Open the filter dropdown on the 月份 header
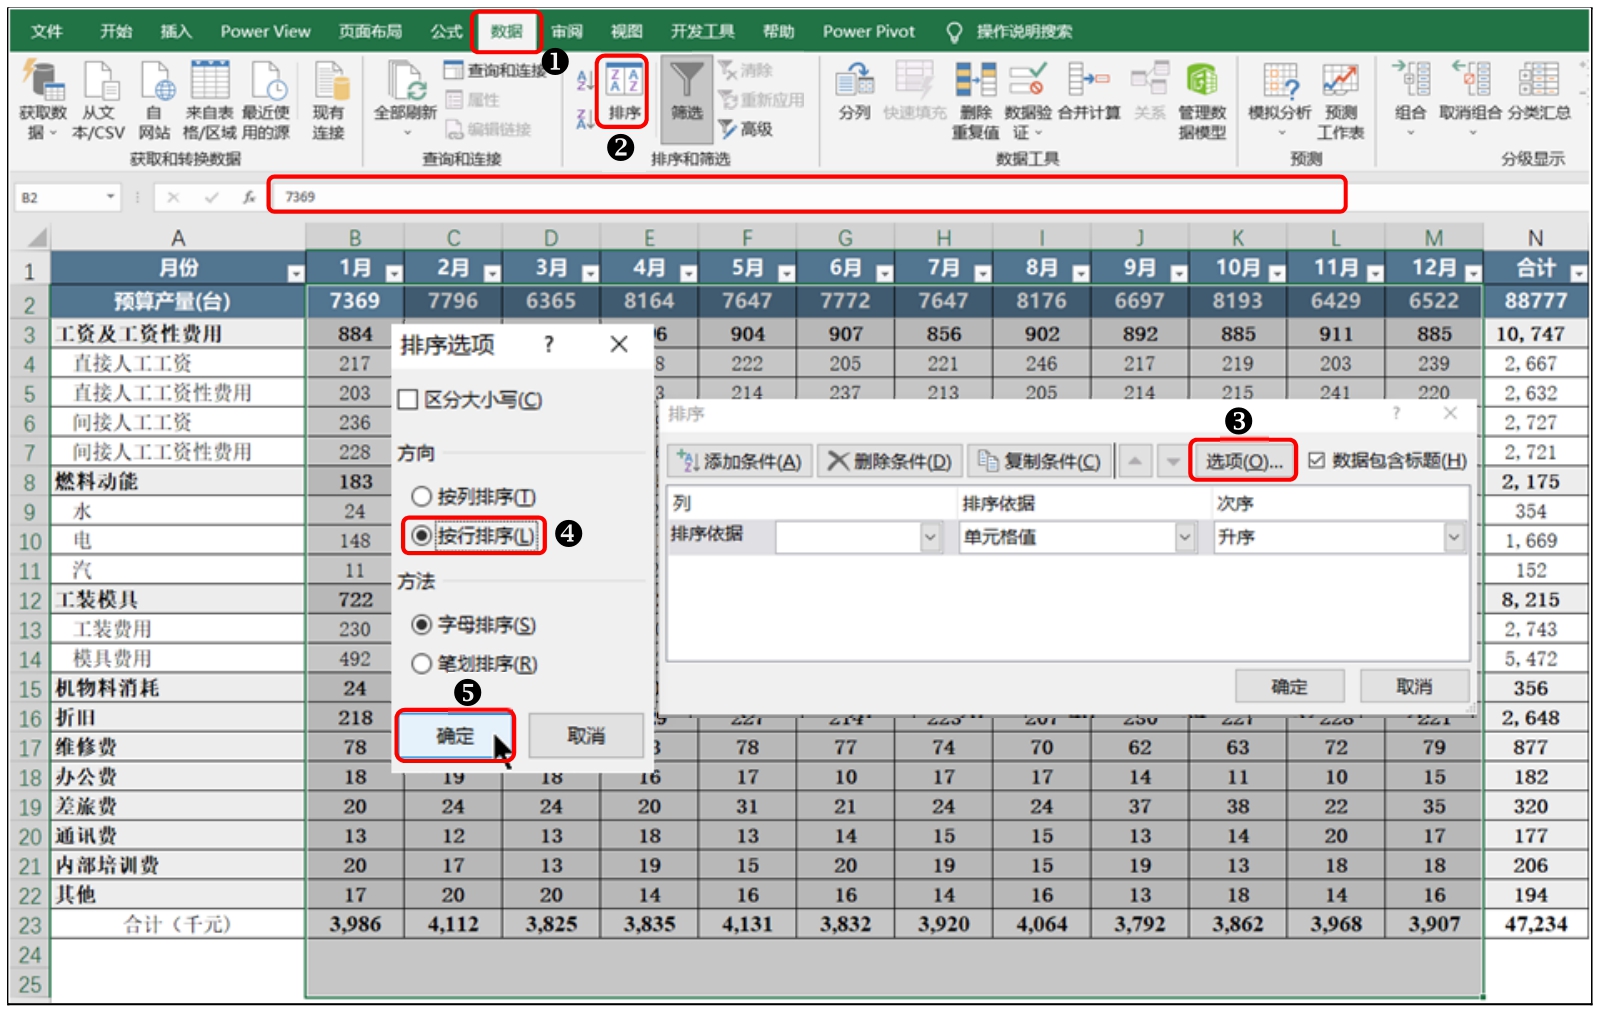 [295, 273]
